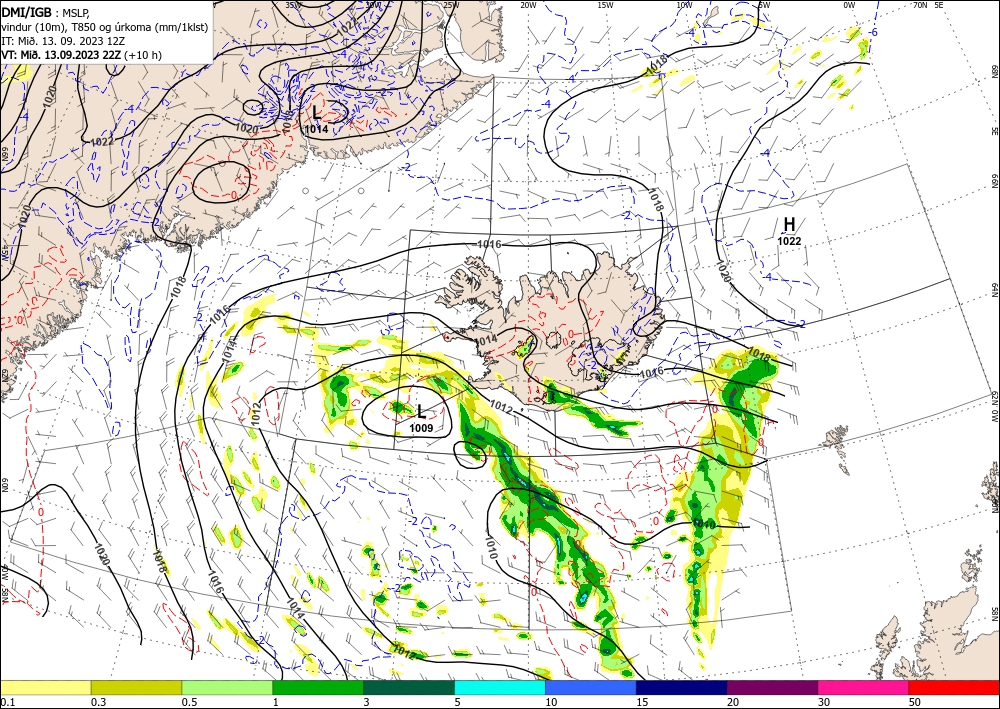1000x709 pixels.
Task: Click the H high-pressure marker labeled 1022
Action: (789, 224)
